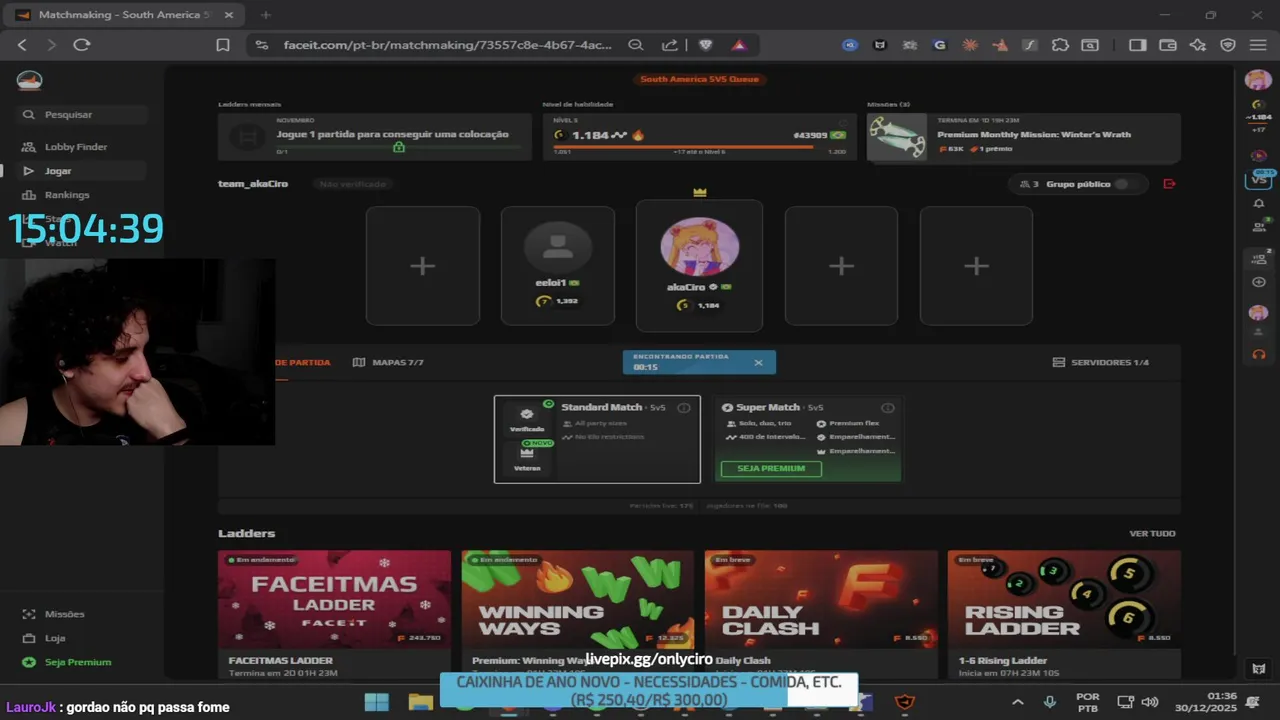Click the profile avatar at the top of the right sidebar

tap(1258, 80)
